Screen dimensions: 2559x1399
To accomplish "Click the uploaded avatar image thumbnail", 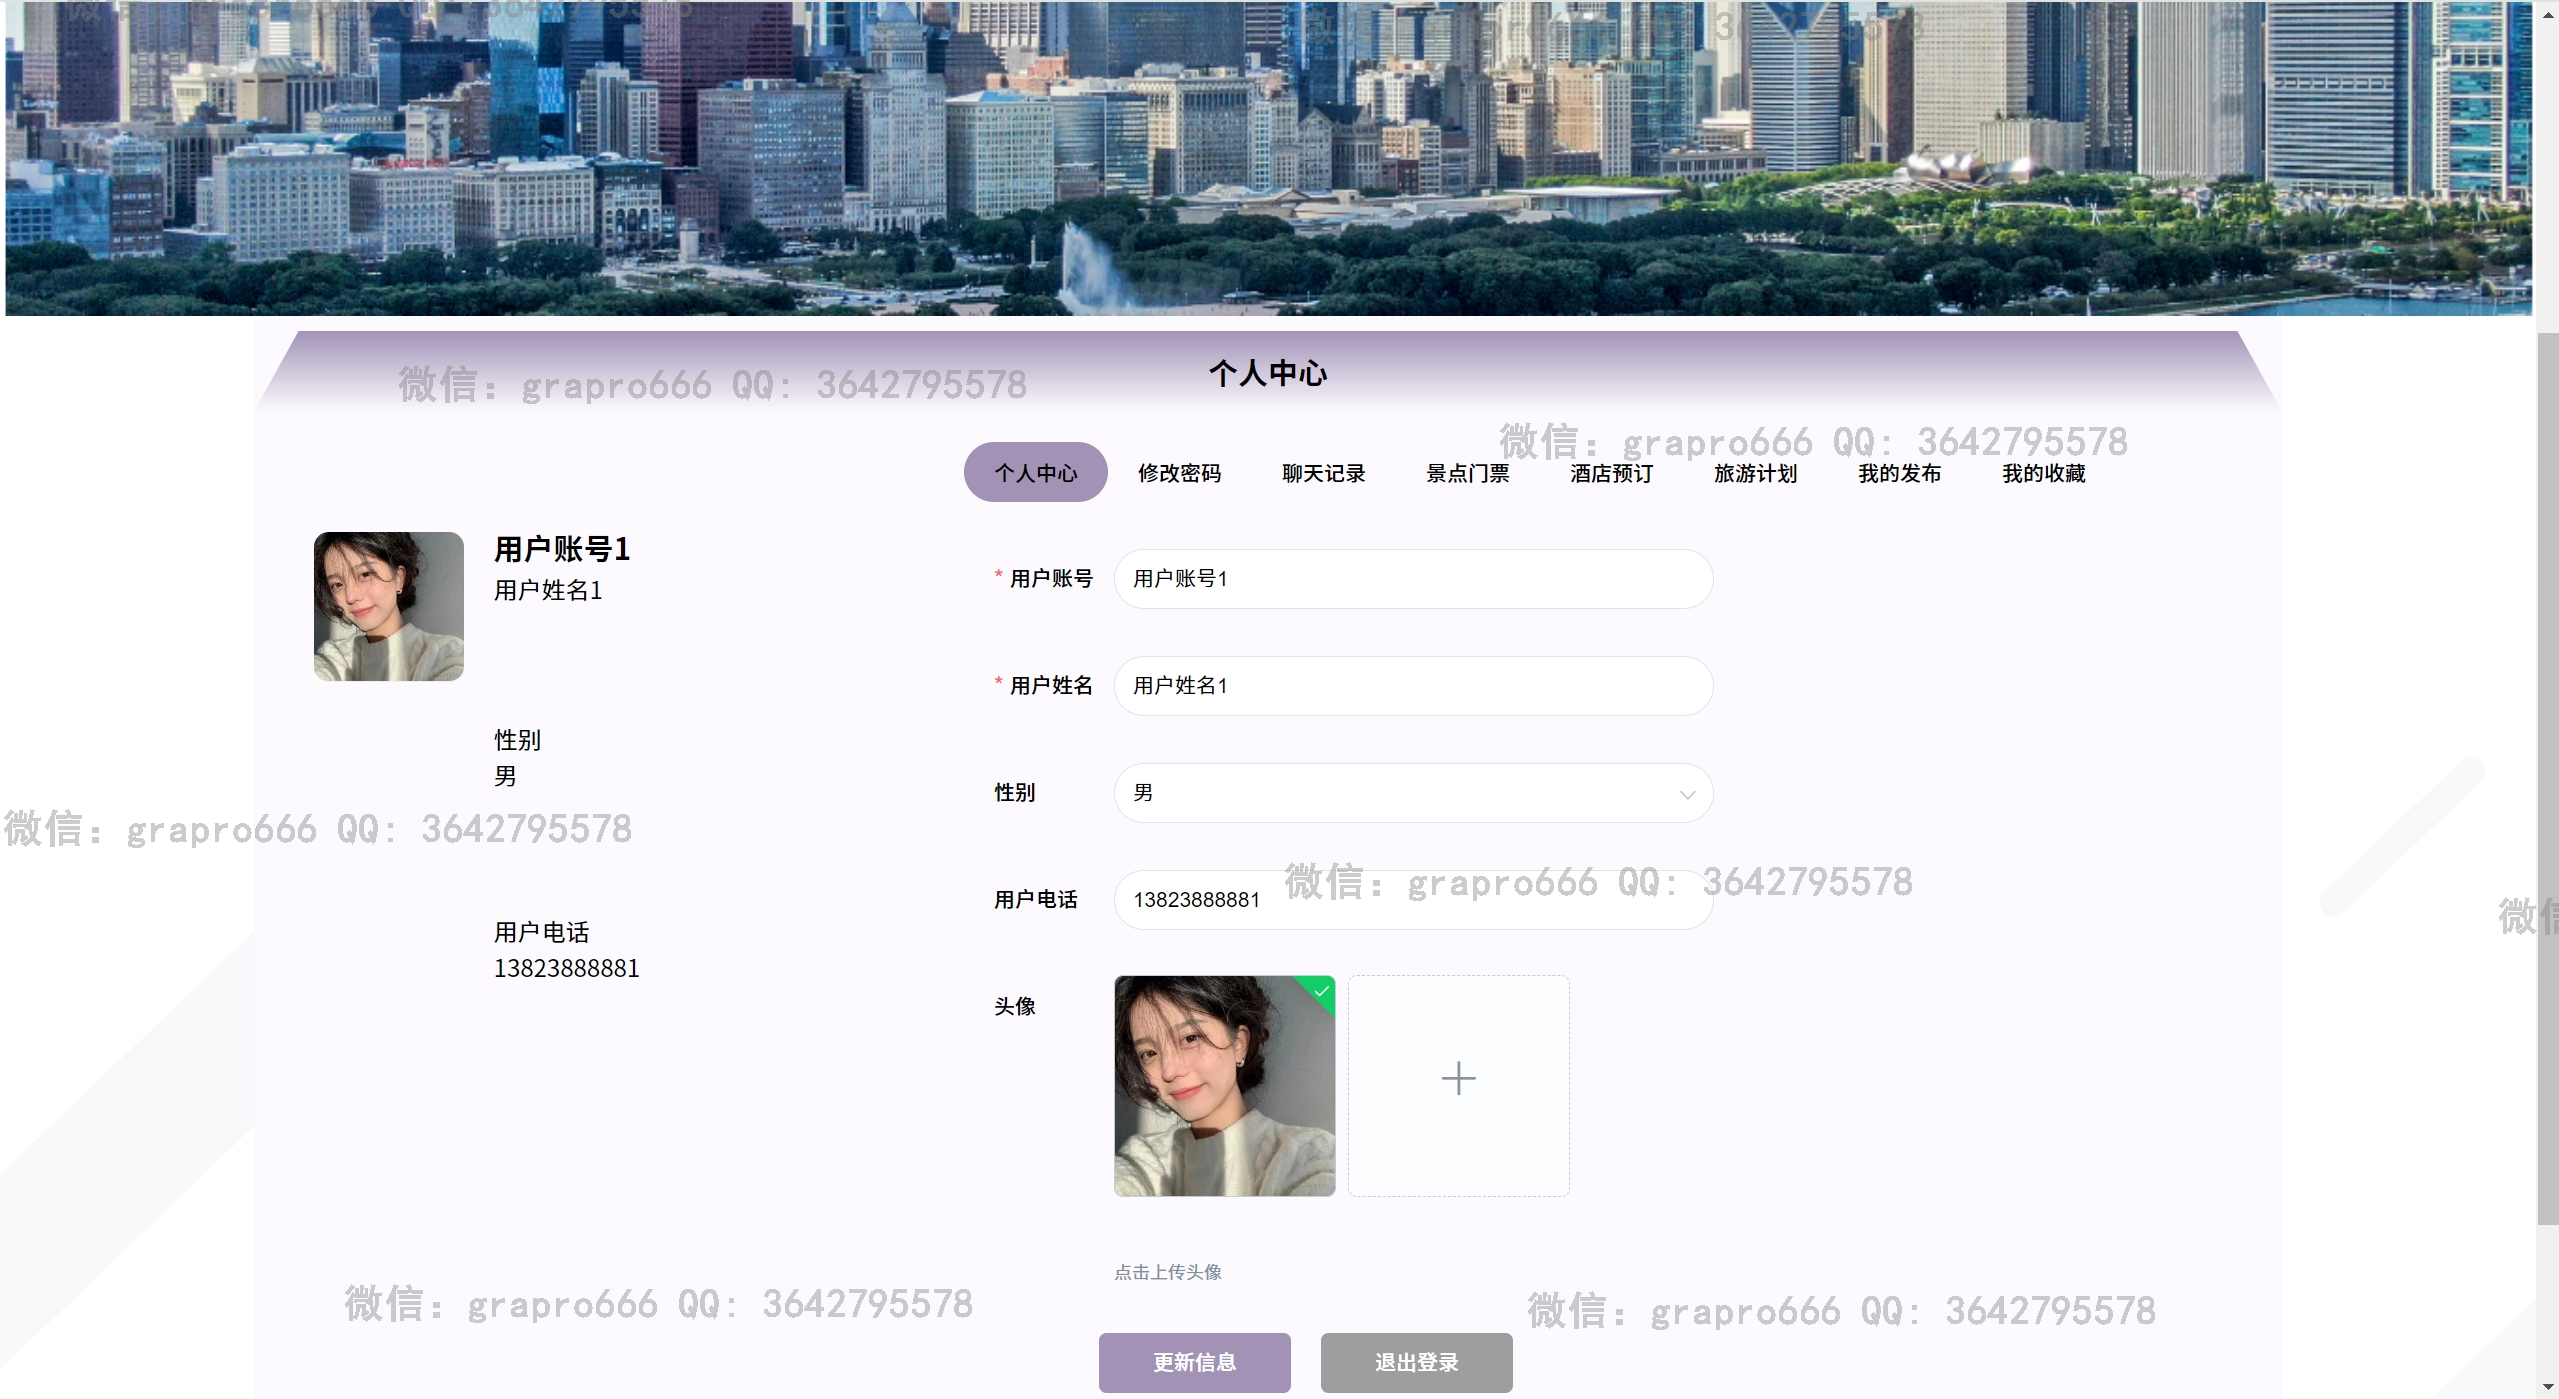I will click(1223, 1086).
